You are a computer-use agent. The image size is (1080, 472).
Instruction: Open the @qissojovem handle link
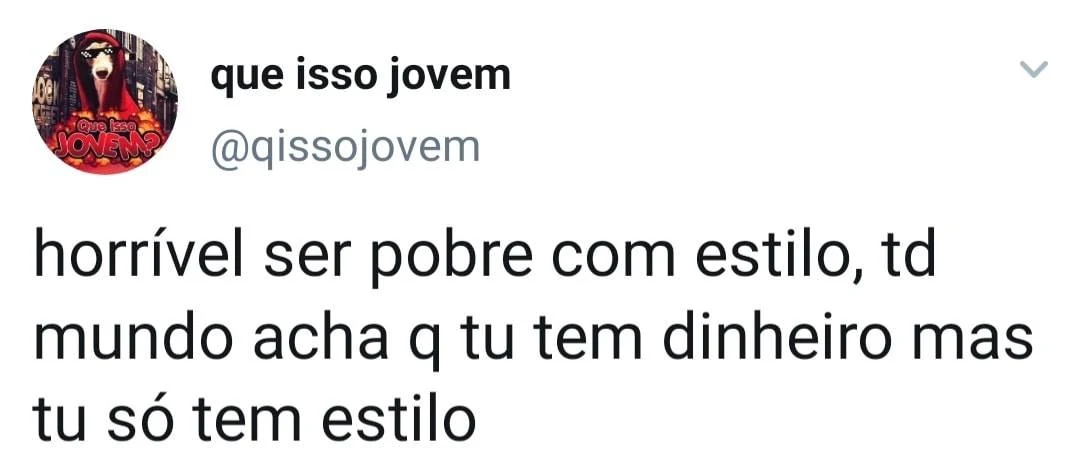pos(344,148)
